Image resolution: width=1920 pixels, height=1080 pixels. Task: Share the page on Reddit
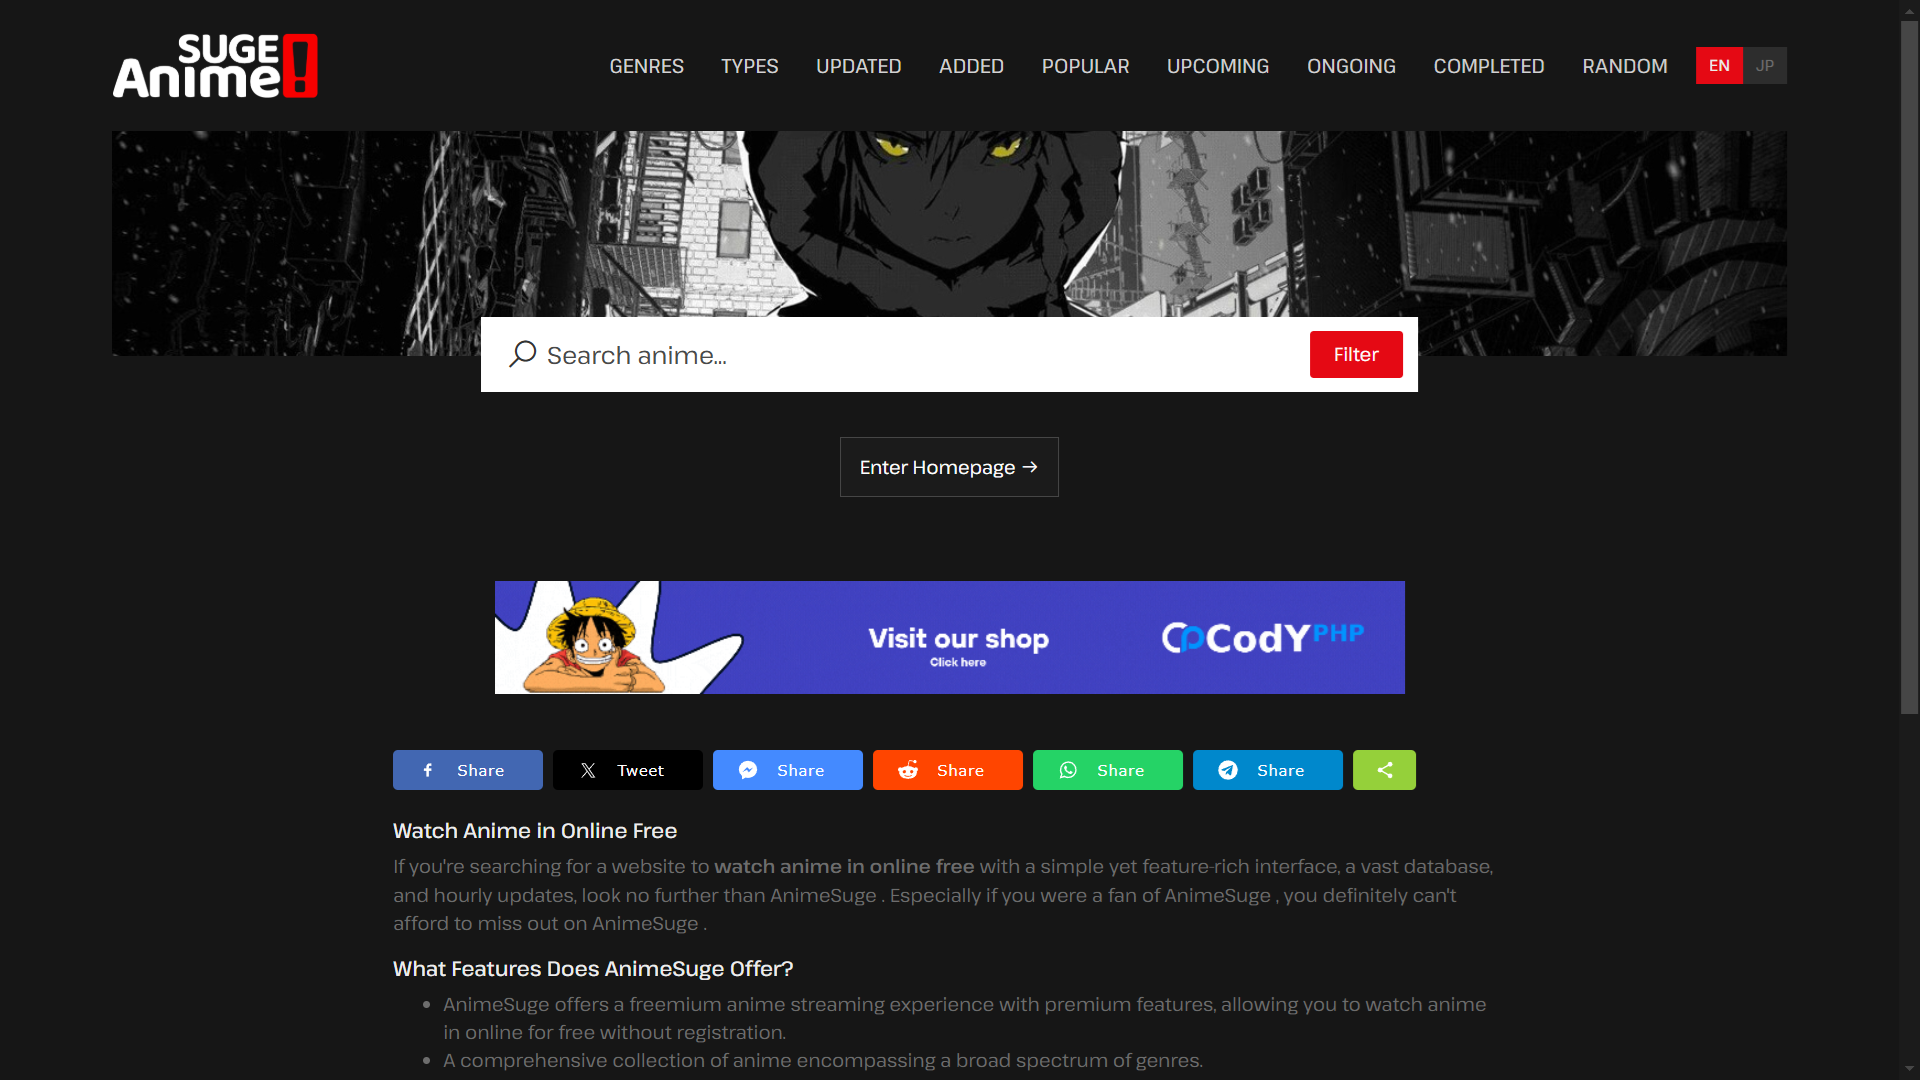click(947, 770)
